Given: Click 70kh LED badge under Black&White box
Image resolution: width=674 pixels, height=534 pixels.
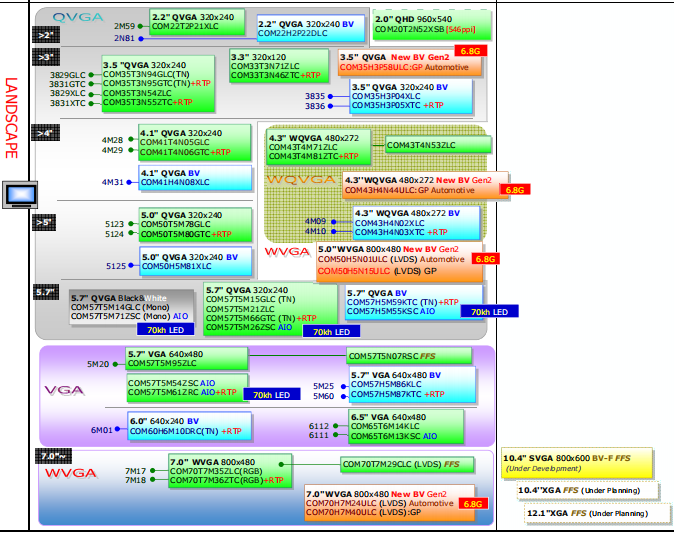Looking at the screenshot, I should point(165,330).
